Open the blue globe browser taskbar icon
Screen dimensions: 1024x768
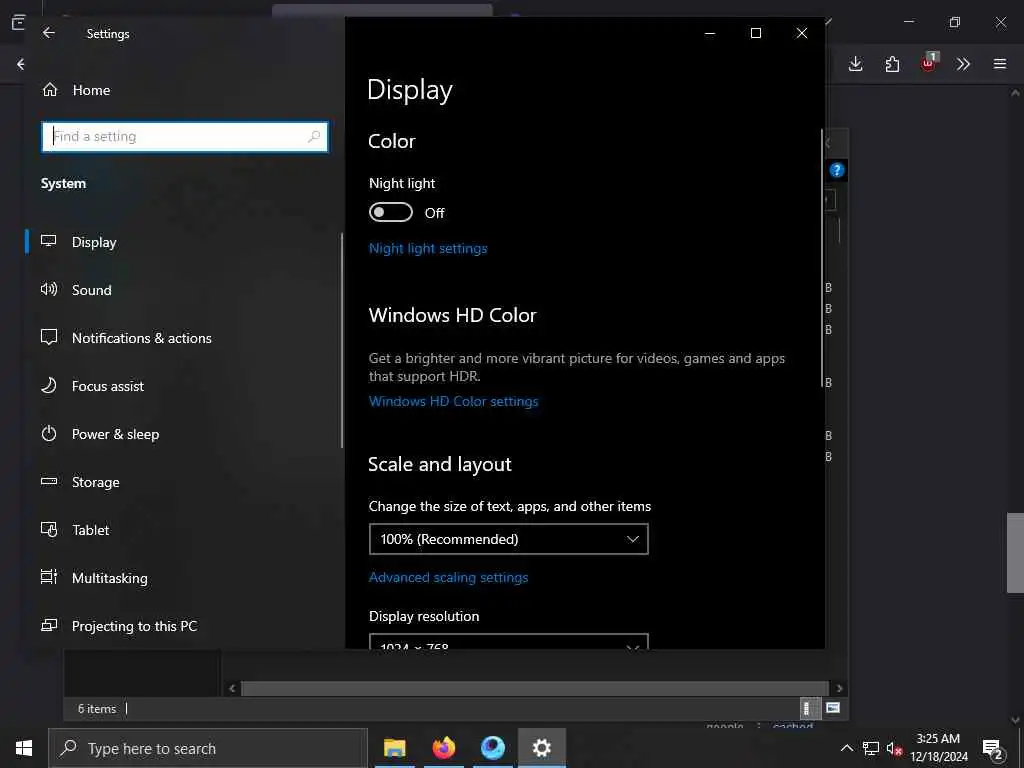(492, 748)
